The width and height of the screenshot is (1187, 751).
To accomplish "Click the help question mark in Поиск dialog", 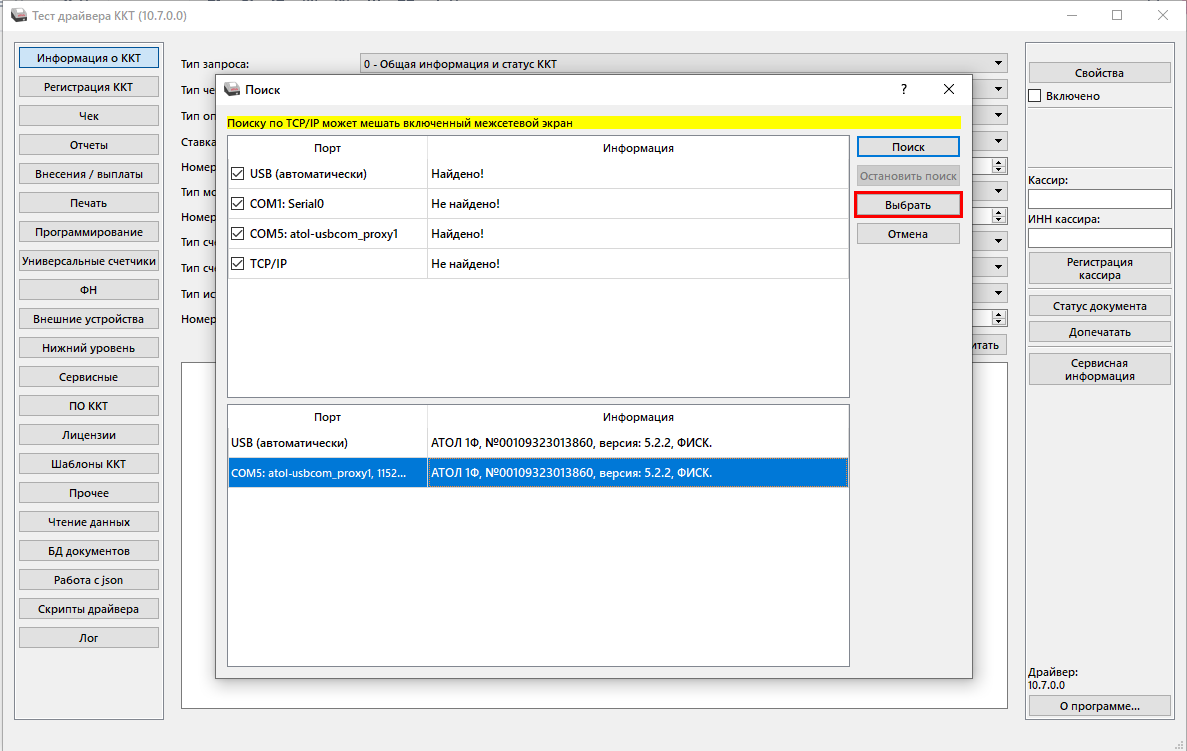I will click(904, 89).
